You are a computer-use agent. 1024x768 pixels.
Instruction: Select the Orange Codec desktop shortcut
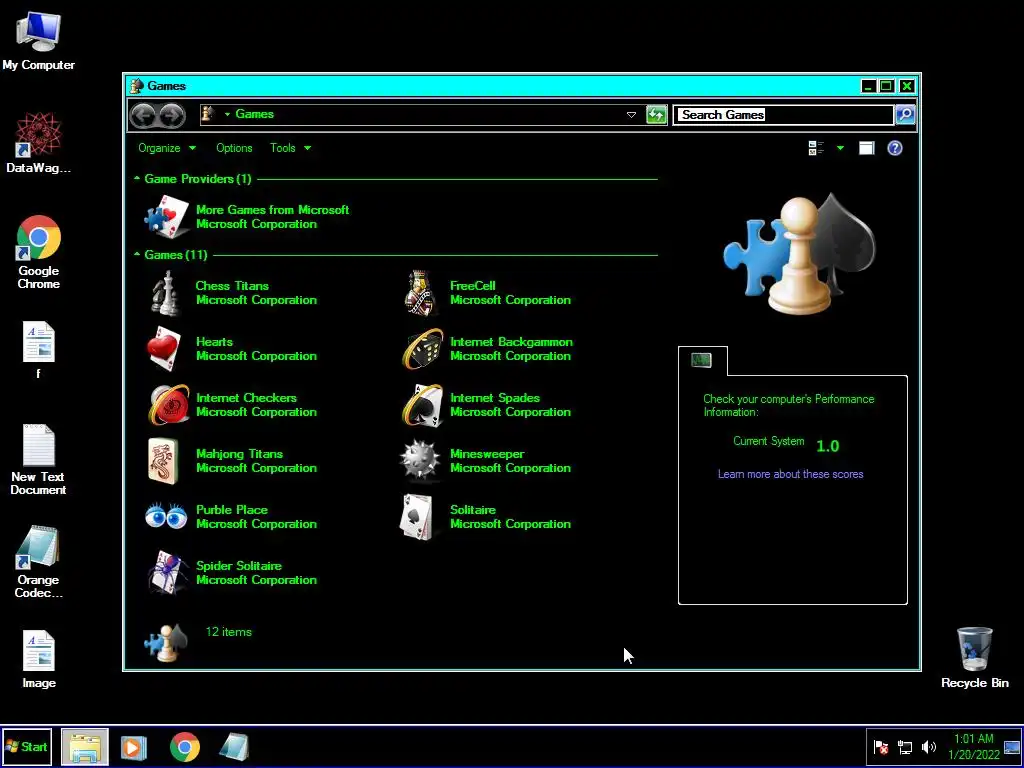[x=39, y=562]
